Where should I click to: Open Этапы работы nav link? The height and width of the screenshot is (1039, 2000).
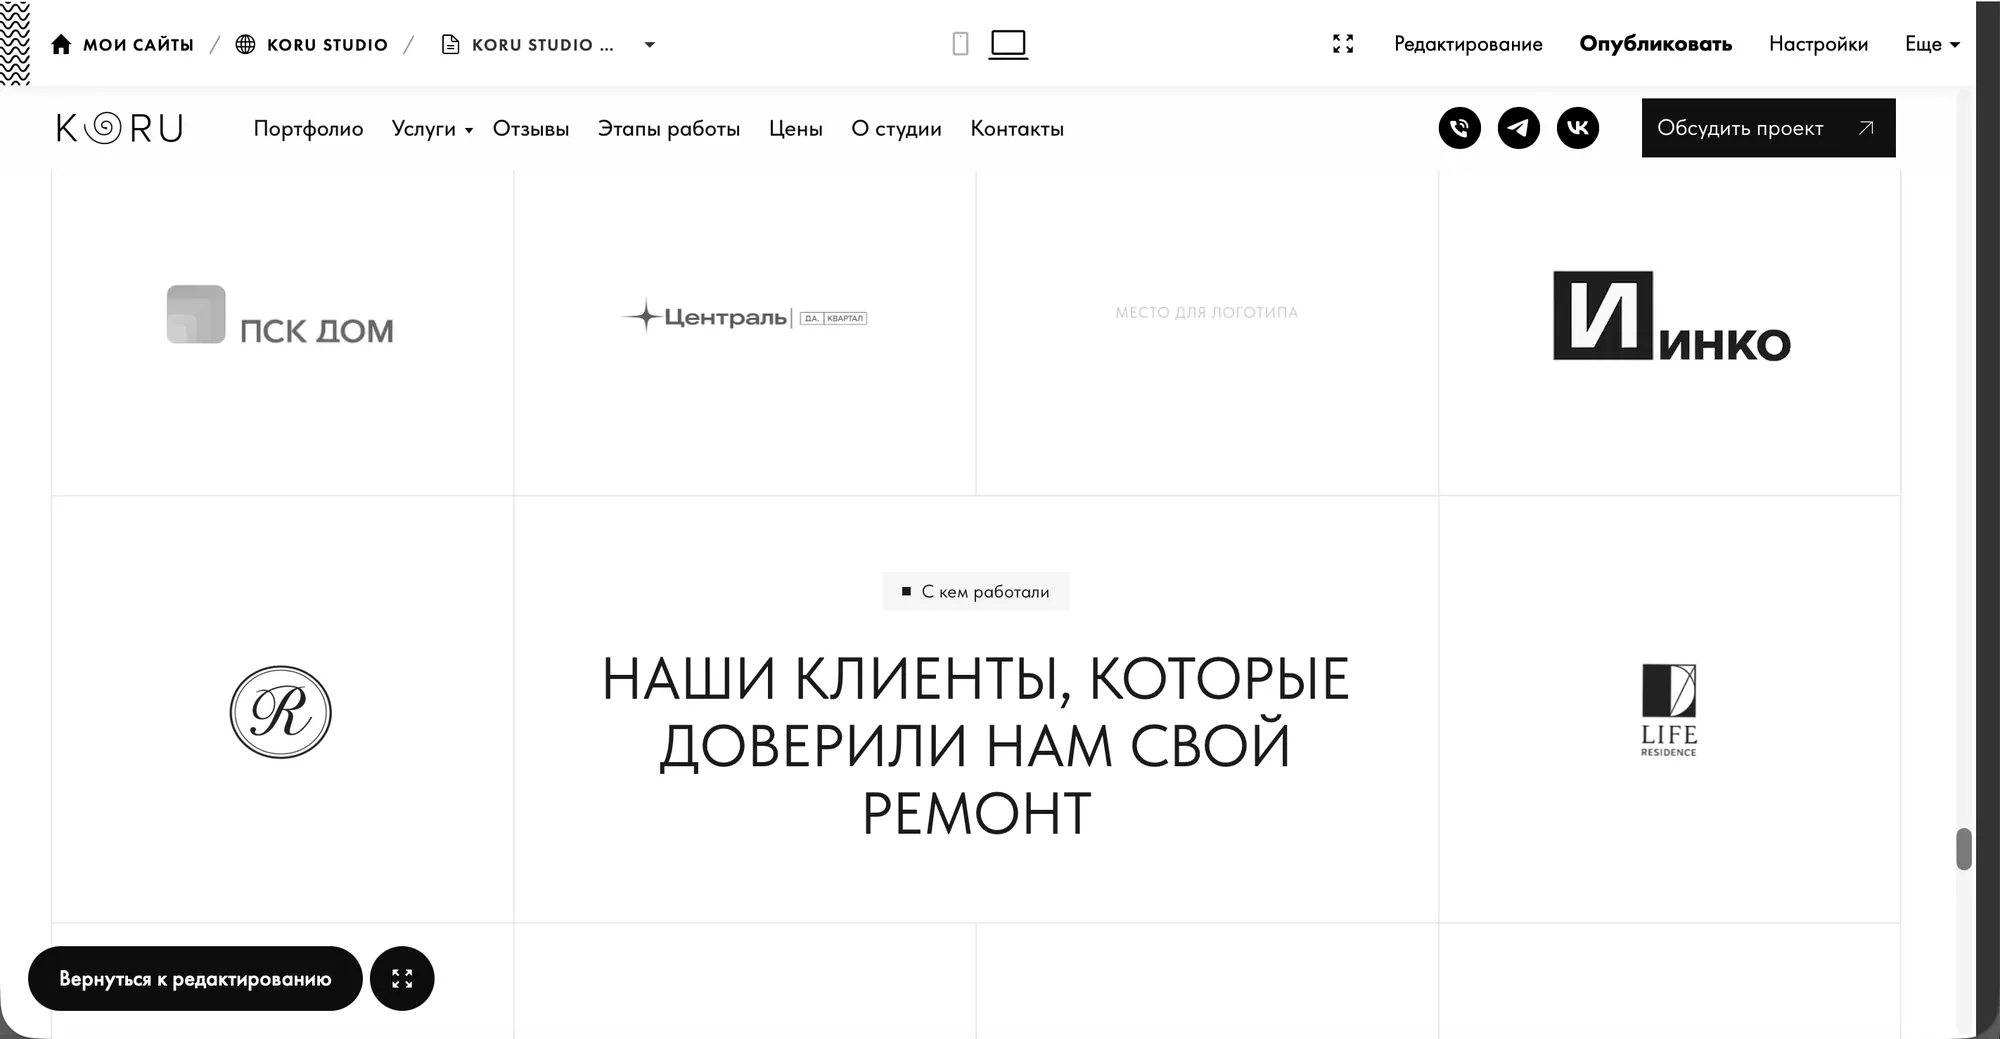point(669,129)
